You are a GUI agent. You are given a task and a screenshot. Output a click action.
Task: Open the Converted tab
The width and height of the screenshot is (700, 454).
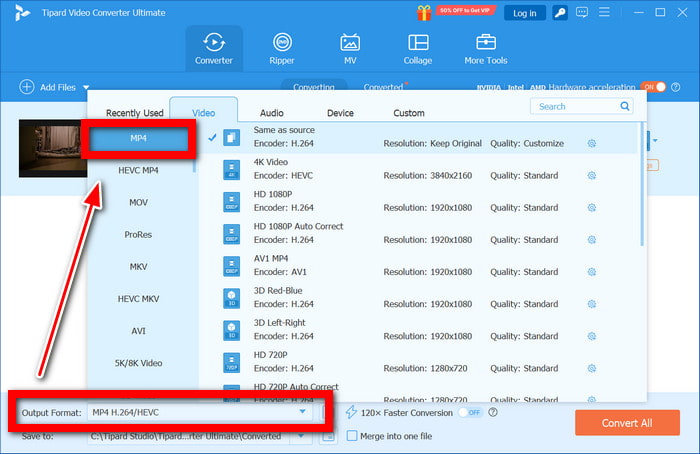click(383, 87)
